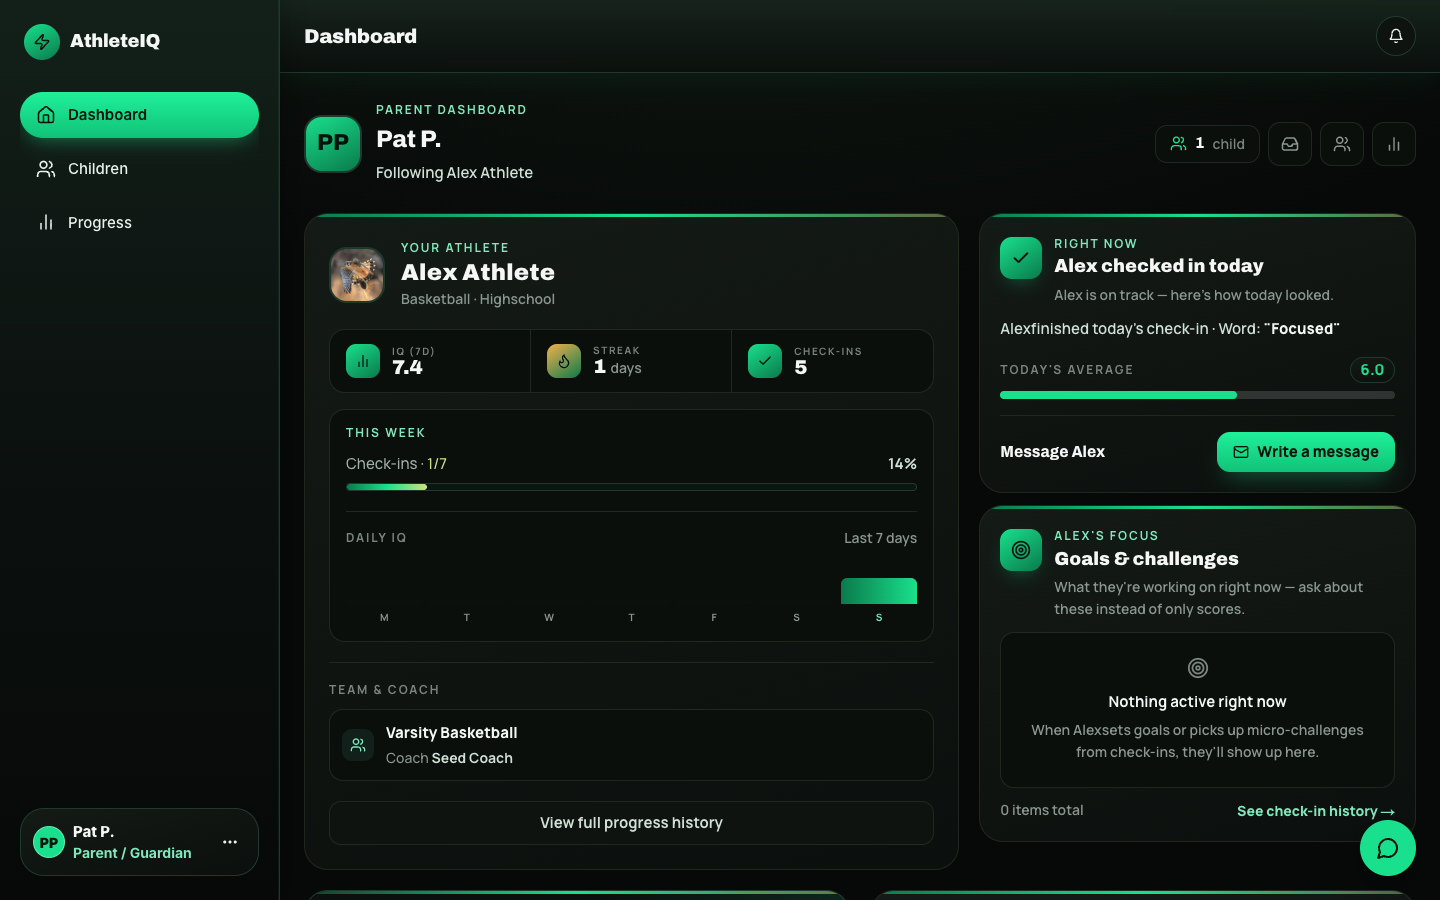This screenshot has width=1440, height=900.
Task: Click the Last 7 days label
Action: pyautogui.click(x=880, y=538)
